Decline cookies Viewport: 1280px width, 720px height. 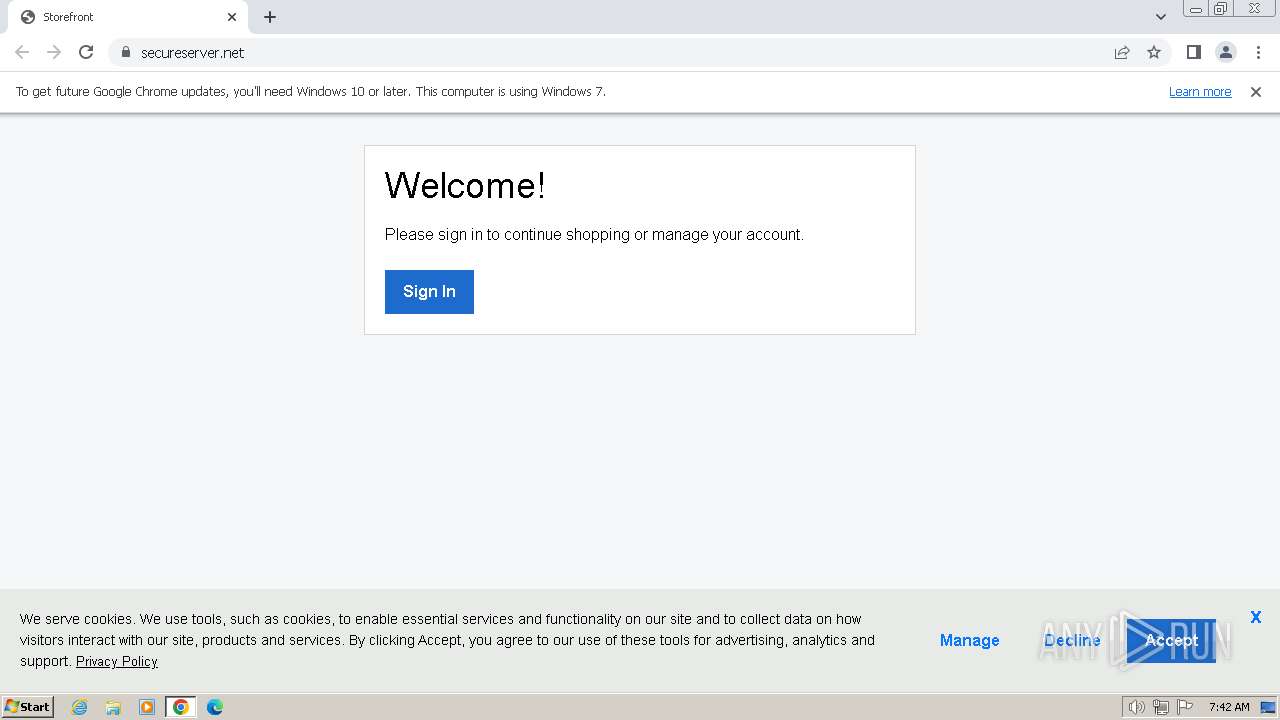[x=1072, y=640]
